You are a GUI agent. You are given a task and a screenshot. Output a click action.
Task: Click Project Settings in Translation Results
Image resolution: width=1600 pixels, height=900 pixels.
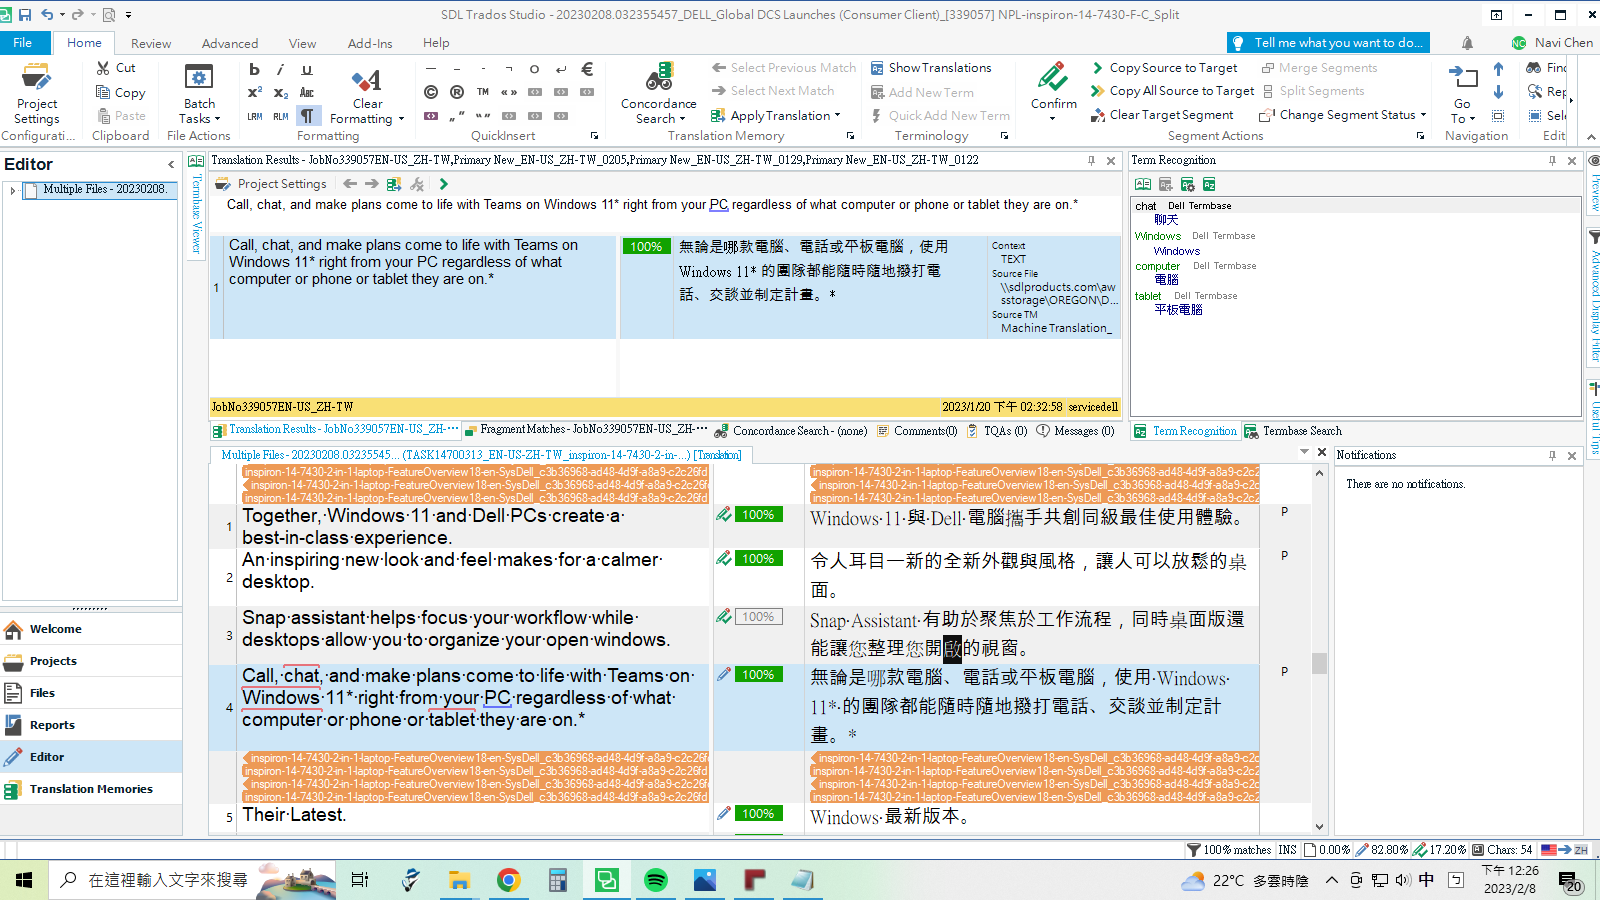point(272,184)
